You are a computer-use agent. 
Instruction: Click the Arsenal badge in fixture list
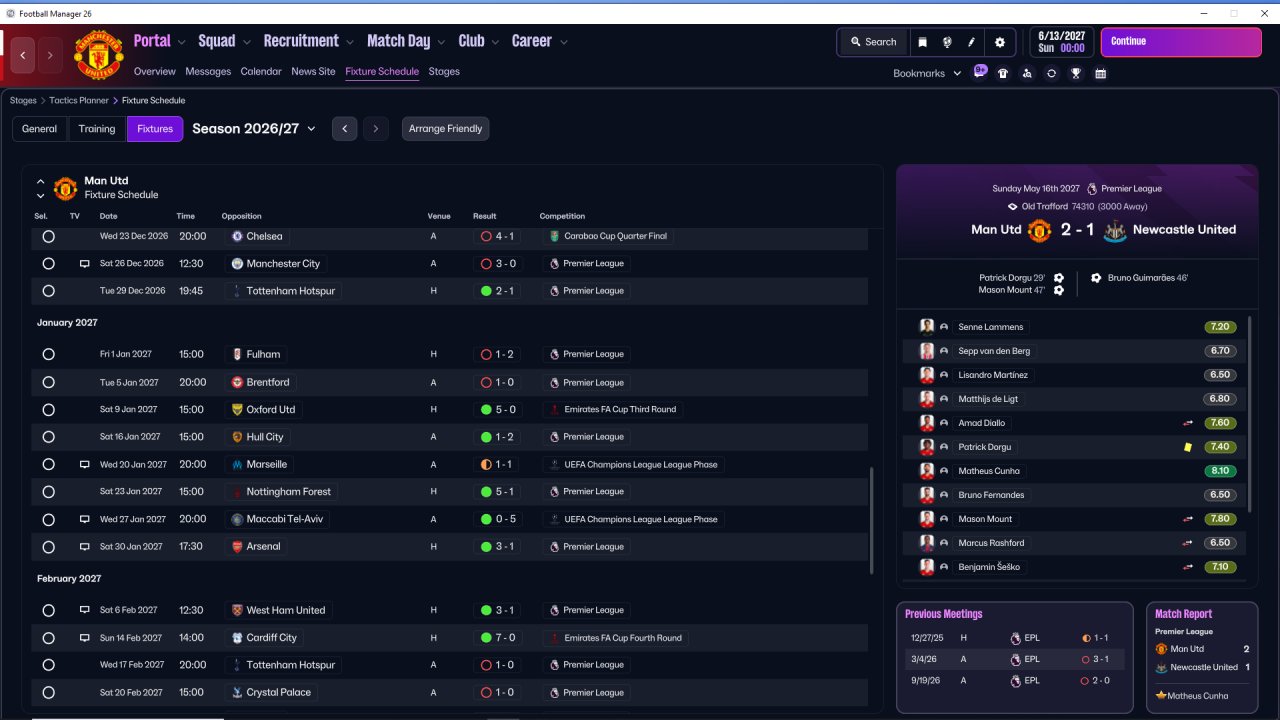pyautogui.click(x=237, y=547)
